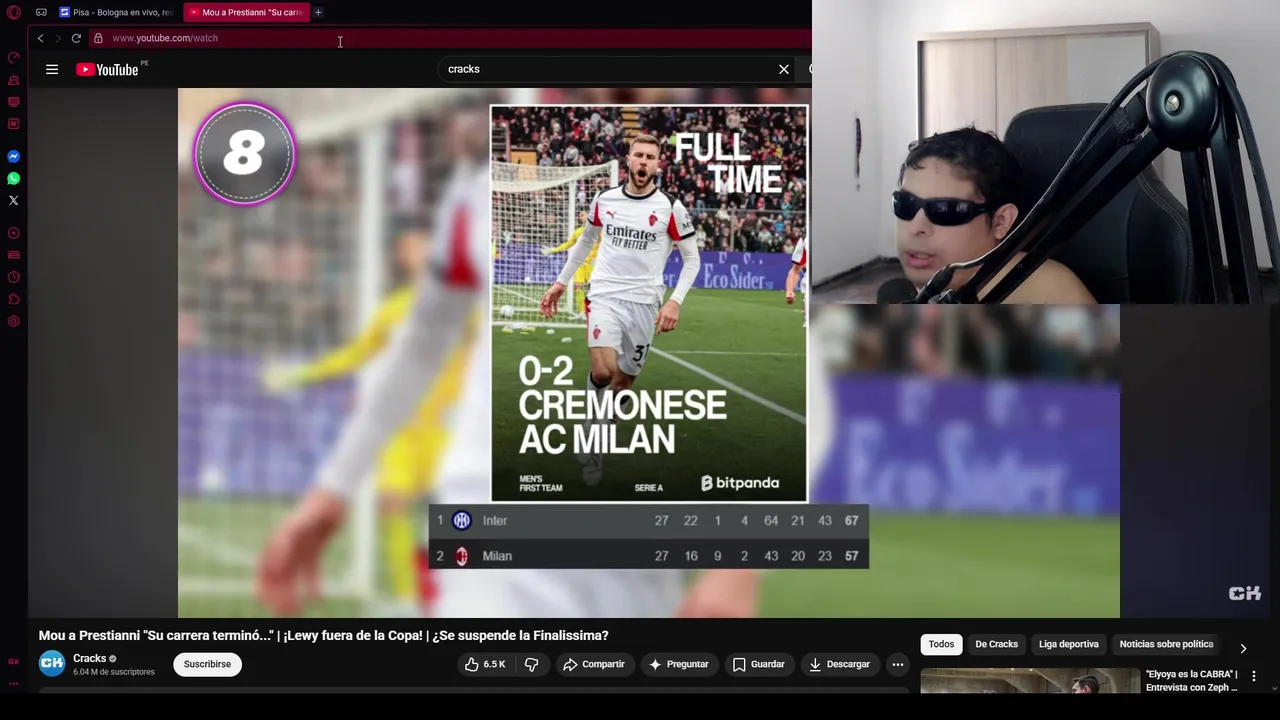Go forward with the browser forward arrow

click(x=57, y=38)
